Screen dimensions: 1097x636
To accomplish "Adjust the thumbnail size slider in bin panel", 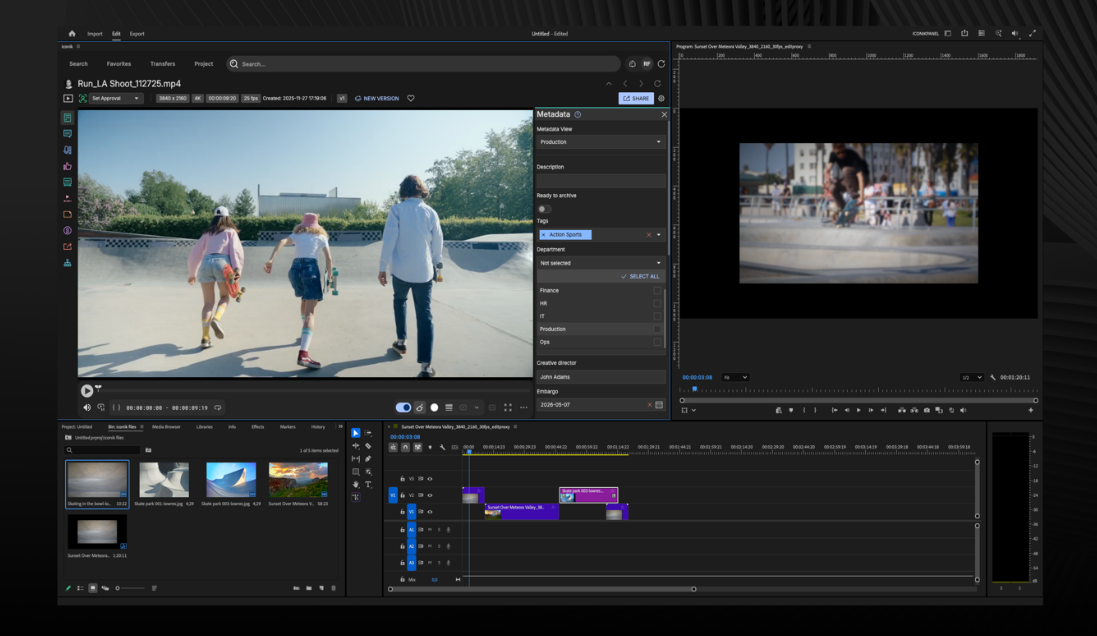I will (x=130, y=588).
